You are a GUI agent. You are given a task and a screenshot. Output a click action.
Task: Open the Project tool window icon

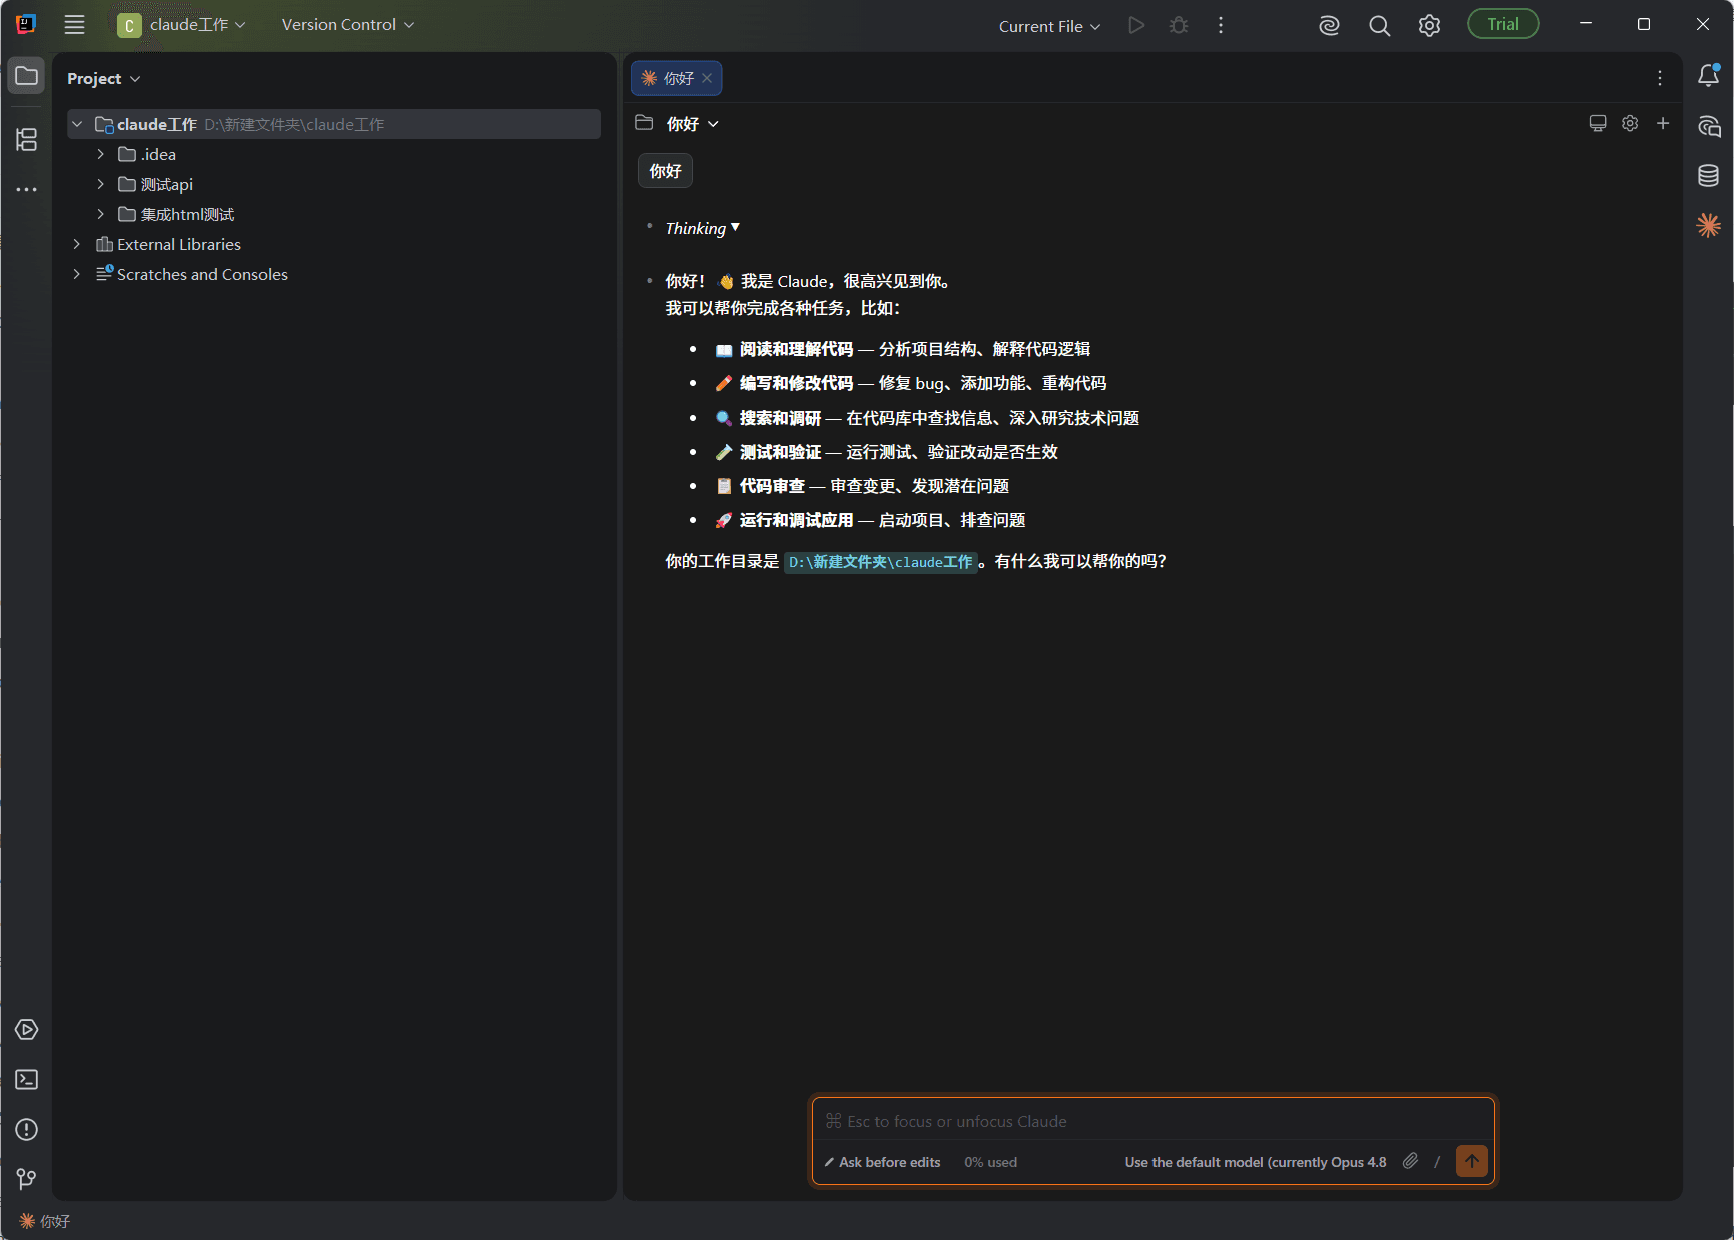point(26,76)
